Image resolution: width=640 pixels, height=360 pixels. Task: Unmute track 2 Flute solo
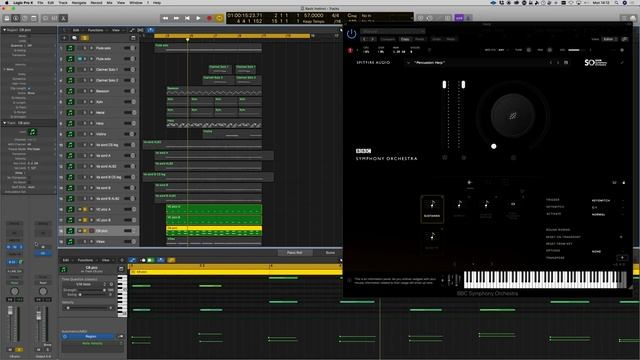click(80, 59)
